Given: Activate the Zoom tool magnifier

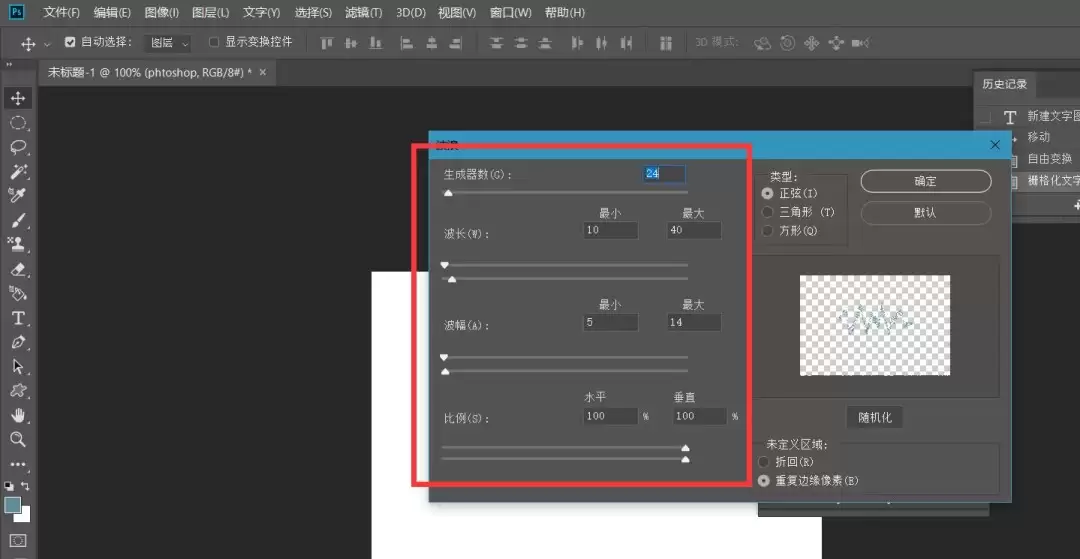Looking at the screenshot, I should [18, 439].
